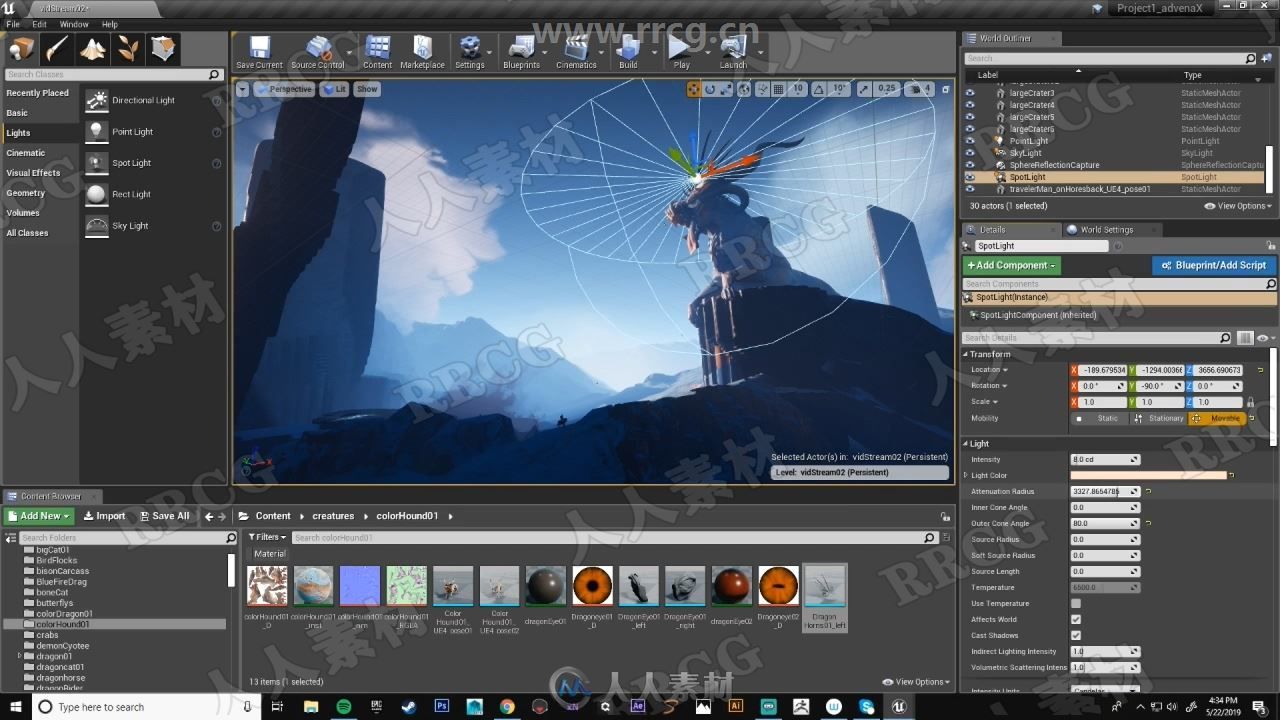1280x720 pixels.
Task: Toggle rotation snapping in viewport toolbar
Action: [x=820, y=89]
